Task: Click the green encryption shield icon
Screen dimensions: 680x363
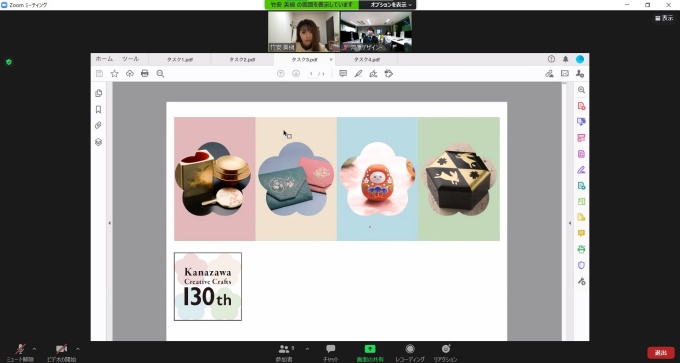Action: pyautogui.click(x=9, y=62)
